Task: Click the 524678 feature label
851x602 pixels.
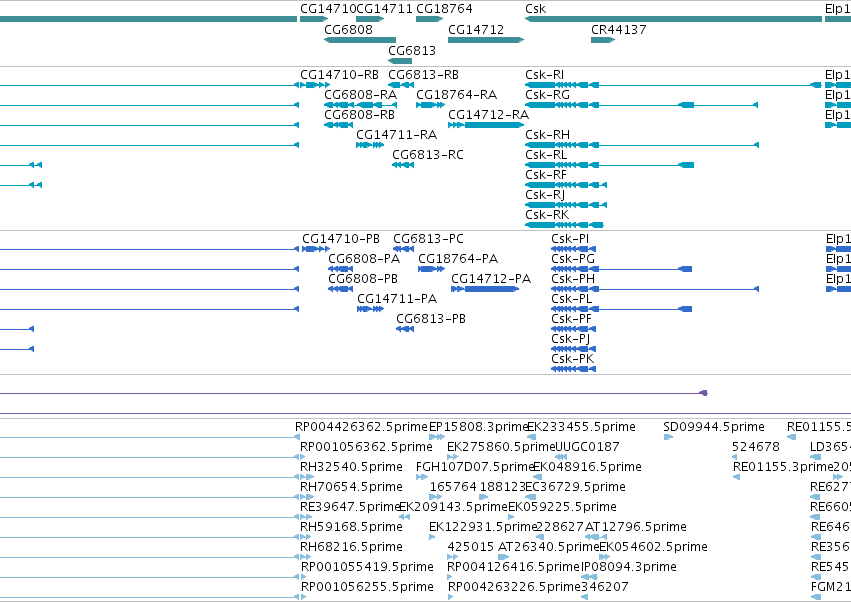Action: click(755, 447)
